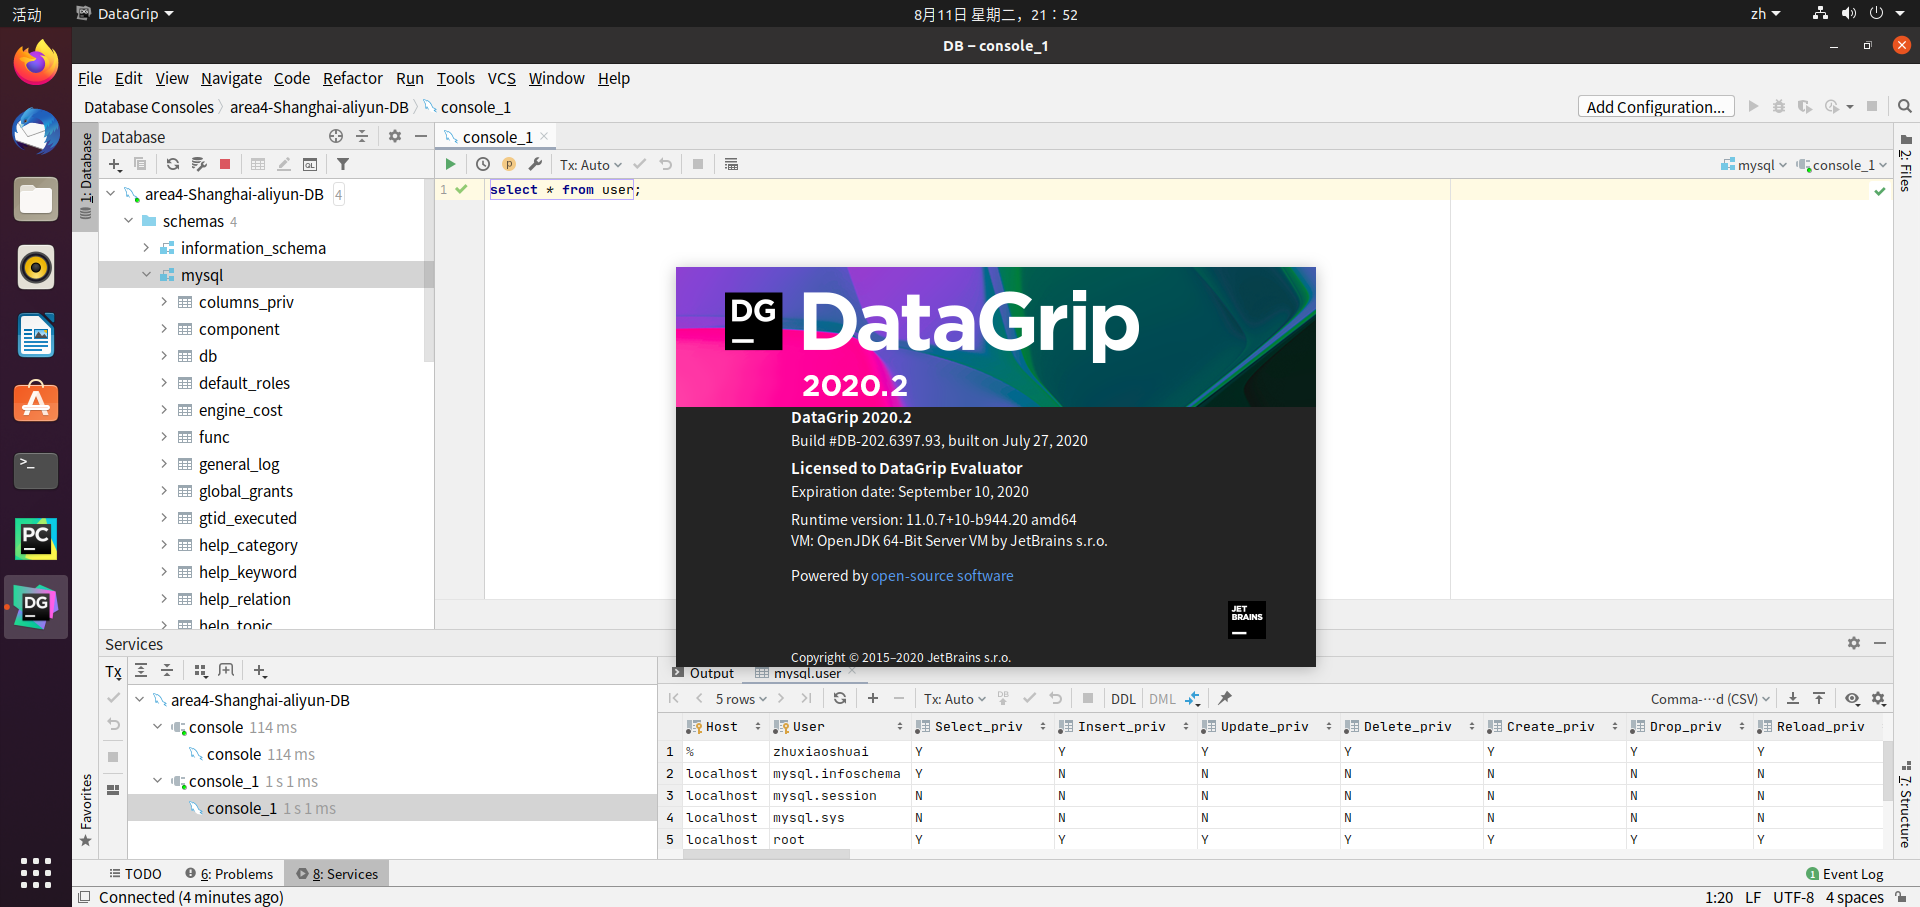Disconnect data source with red stop icon
Viewport: 1920px width, 907px height.
coord(225,164)
